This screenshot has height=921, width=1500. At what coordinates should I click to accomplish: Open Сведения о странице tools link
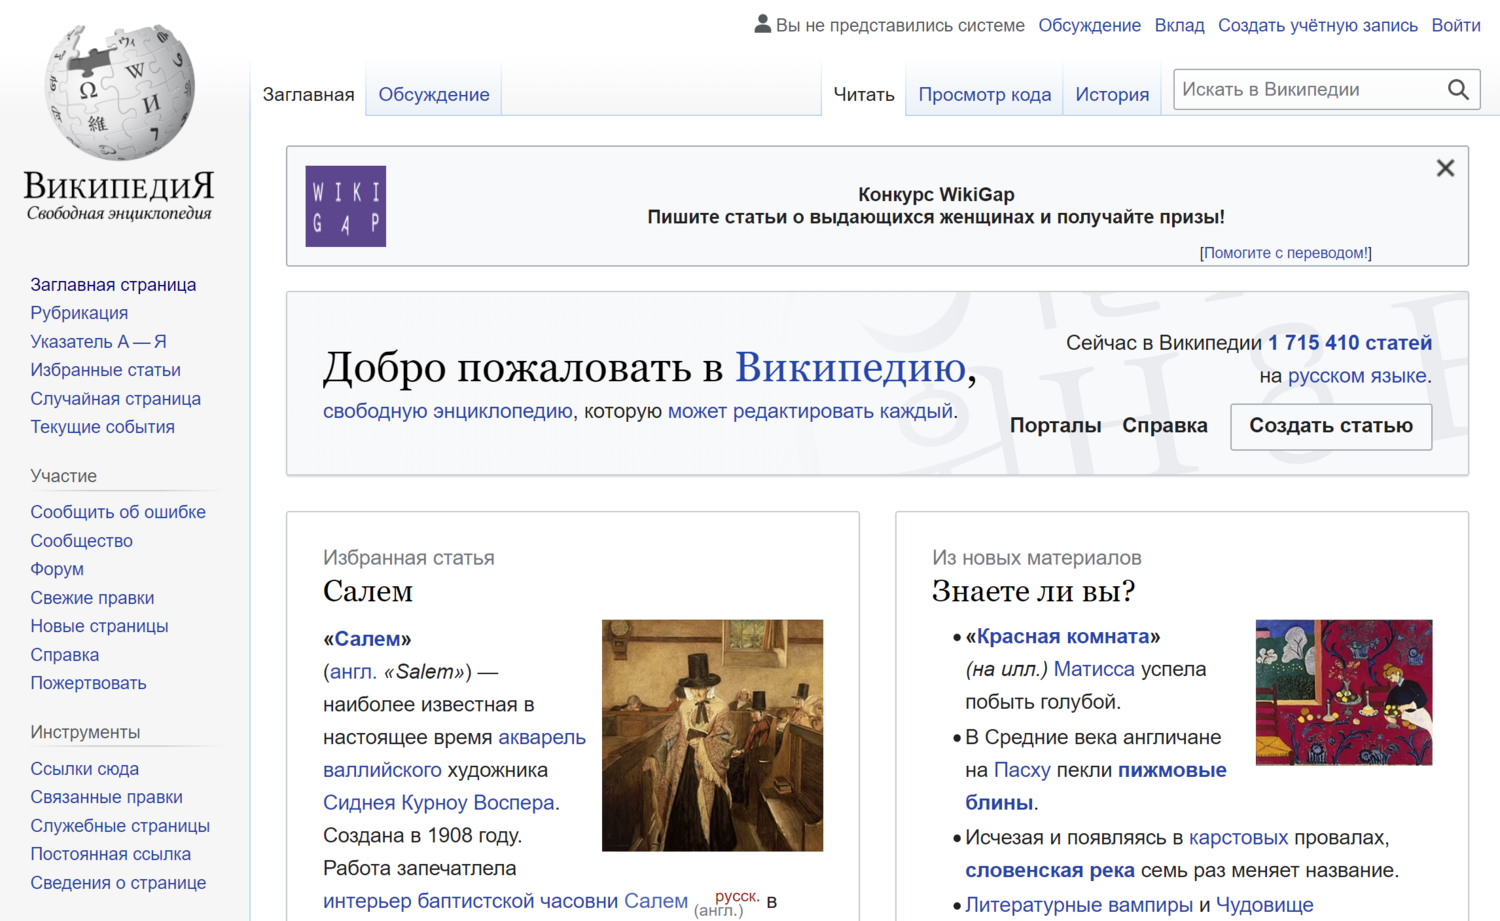tap(118, 883)
